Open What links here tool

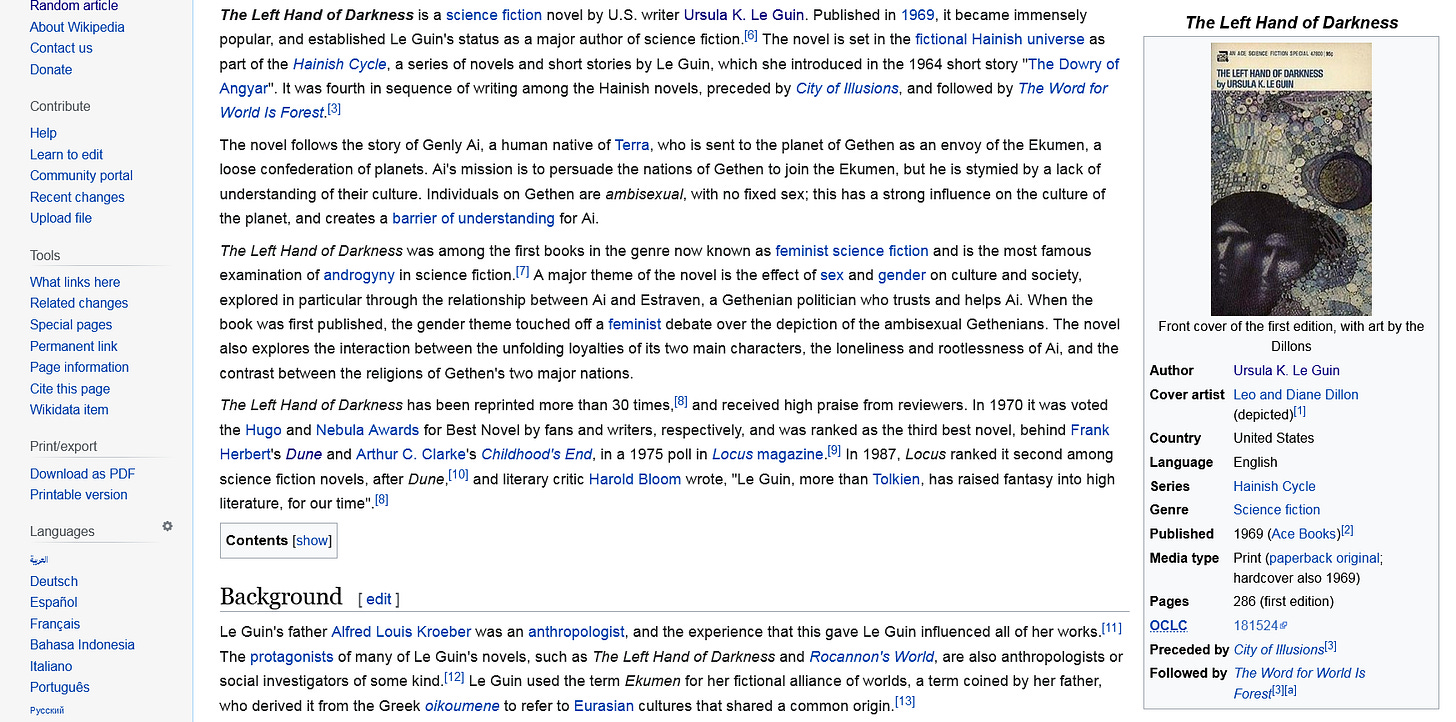75,282
